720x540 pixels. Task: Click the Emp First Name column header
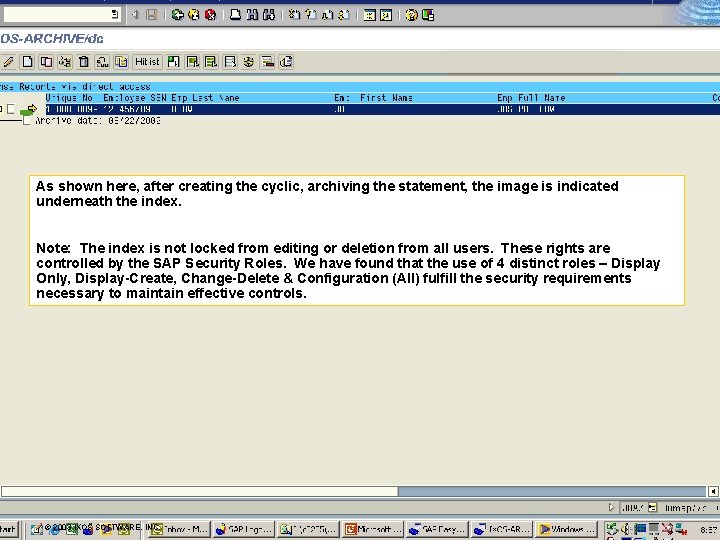[373, 98]
